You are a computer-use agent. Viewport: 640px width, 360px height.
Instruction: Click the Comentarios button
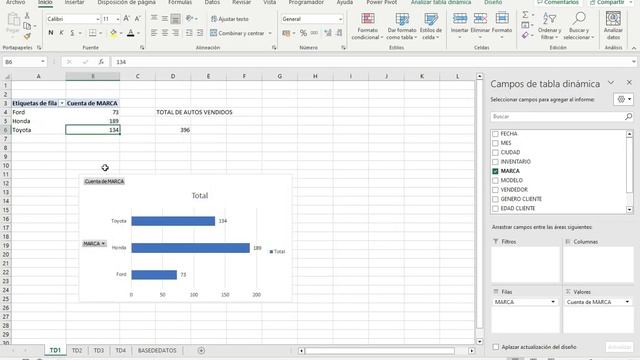tap(558, 2)
